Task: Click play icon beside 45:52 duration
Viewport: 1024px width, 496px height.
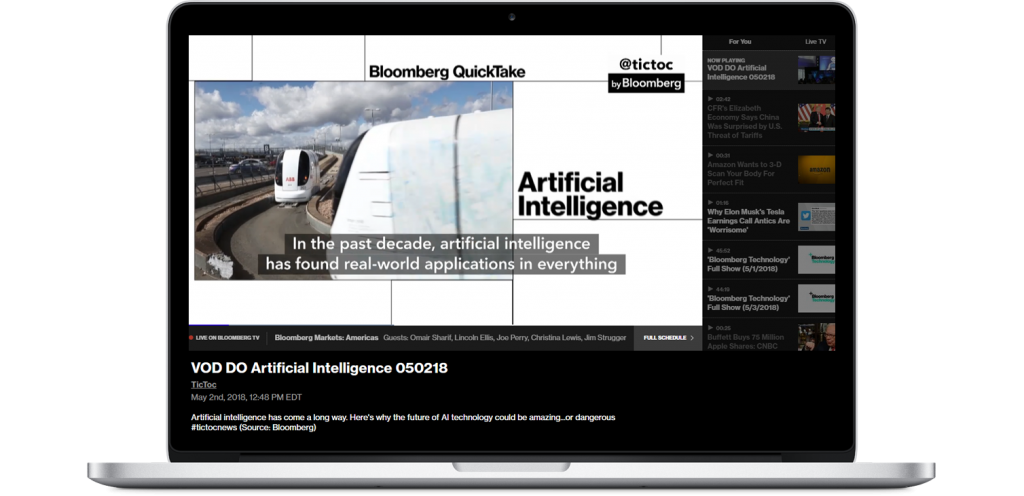Action: [x=711, y=251]
